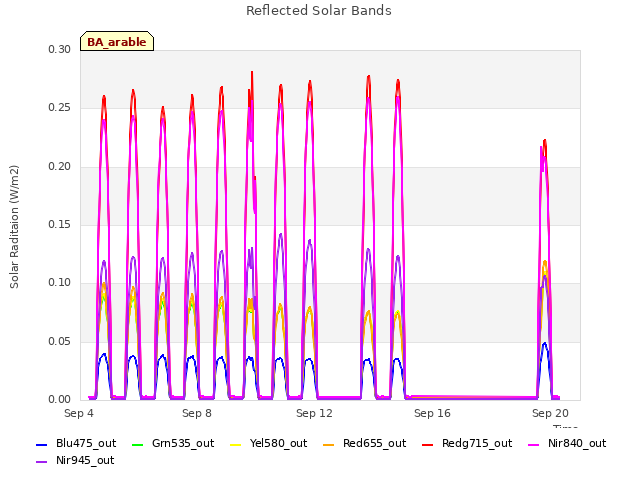Screen dimensions: 640x480
Task: Click the orange Red655_out color marker
Action: tap(329, 444)
